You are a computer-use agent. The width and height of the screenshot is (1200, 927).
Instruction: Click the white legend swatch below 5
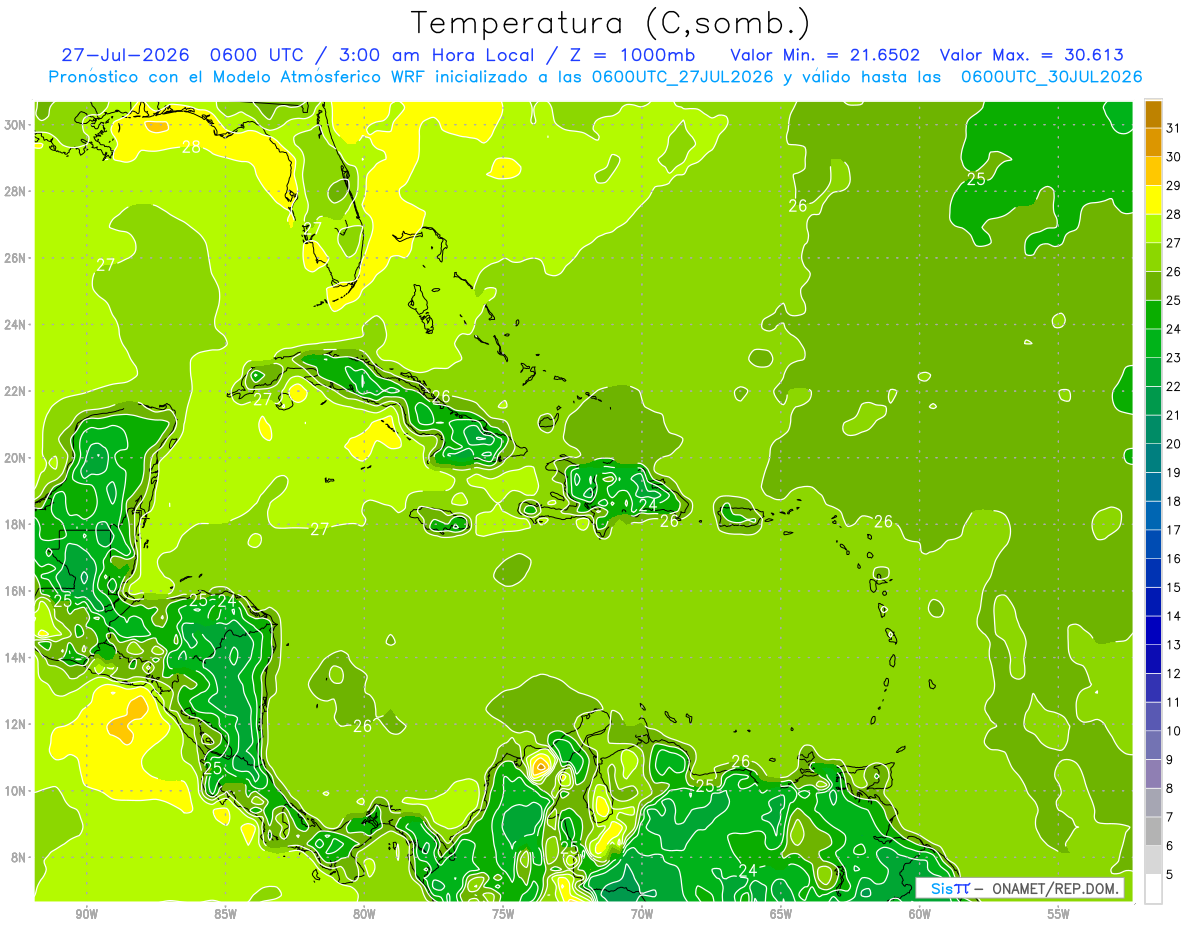click(x=1153, y=889)
